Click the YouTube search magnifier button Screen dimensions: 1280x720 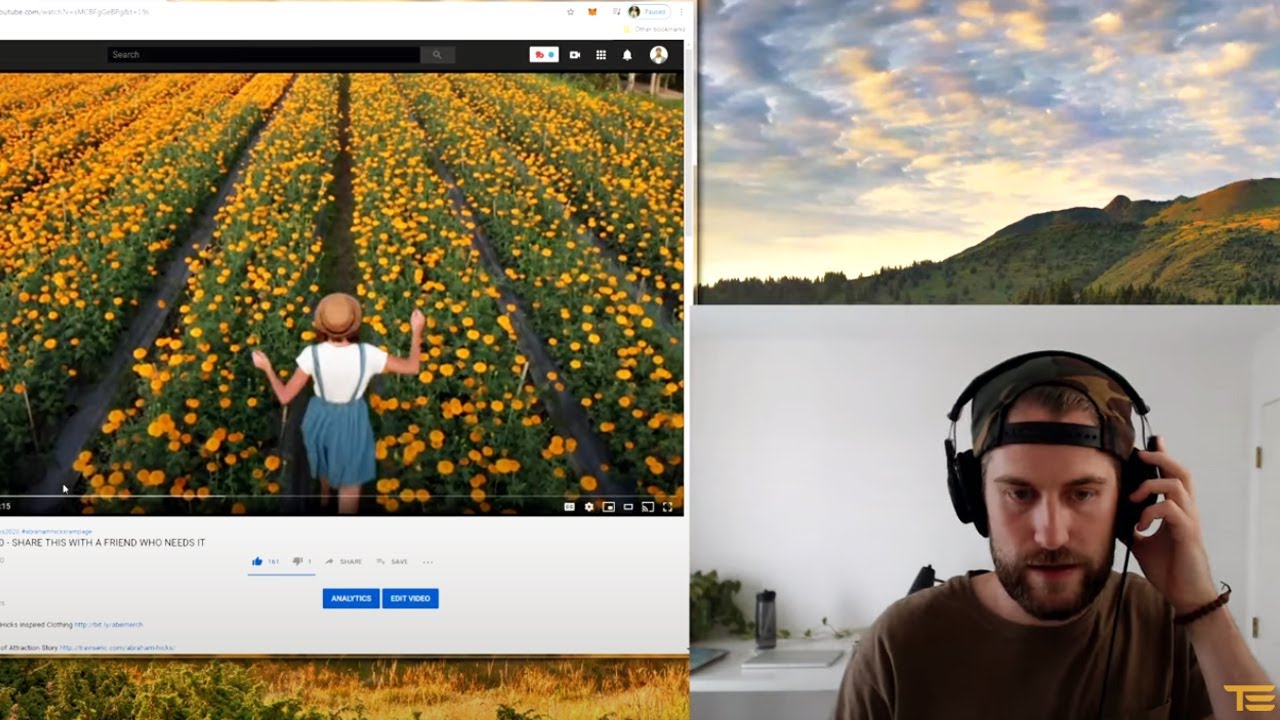[x=437, y=55]
